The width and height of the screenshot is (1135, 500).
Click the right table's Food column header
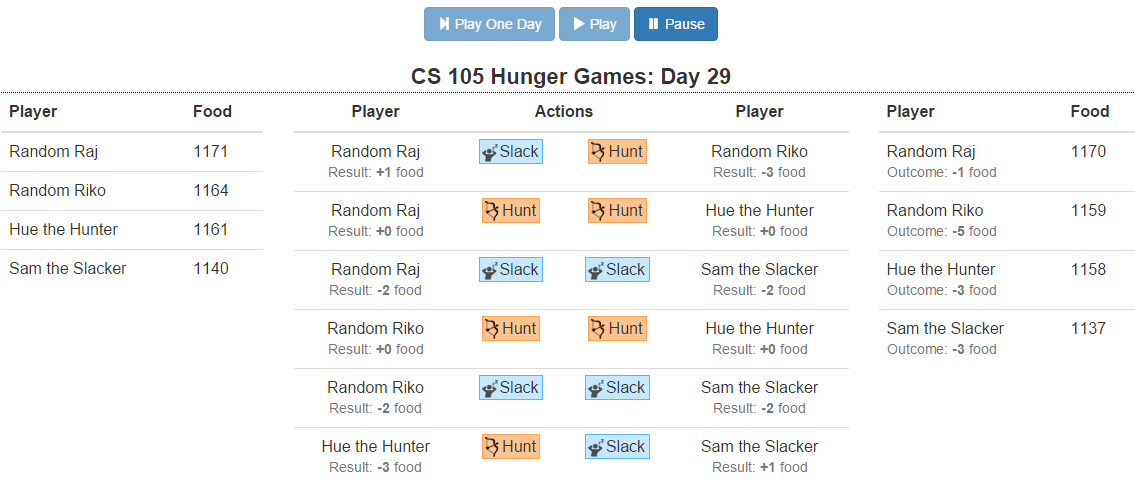1089,112
